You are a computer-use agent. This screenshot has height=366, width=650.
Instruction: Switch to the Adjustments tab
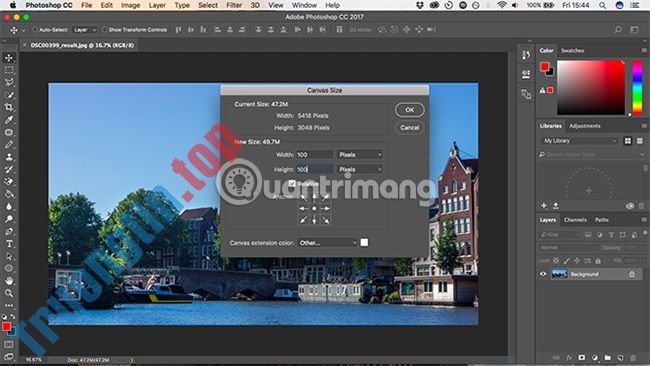[x=585, y=126]
